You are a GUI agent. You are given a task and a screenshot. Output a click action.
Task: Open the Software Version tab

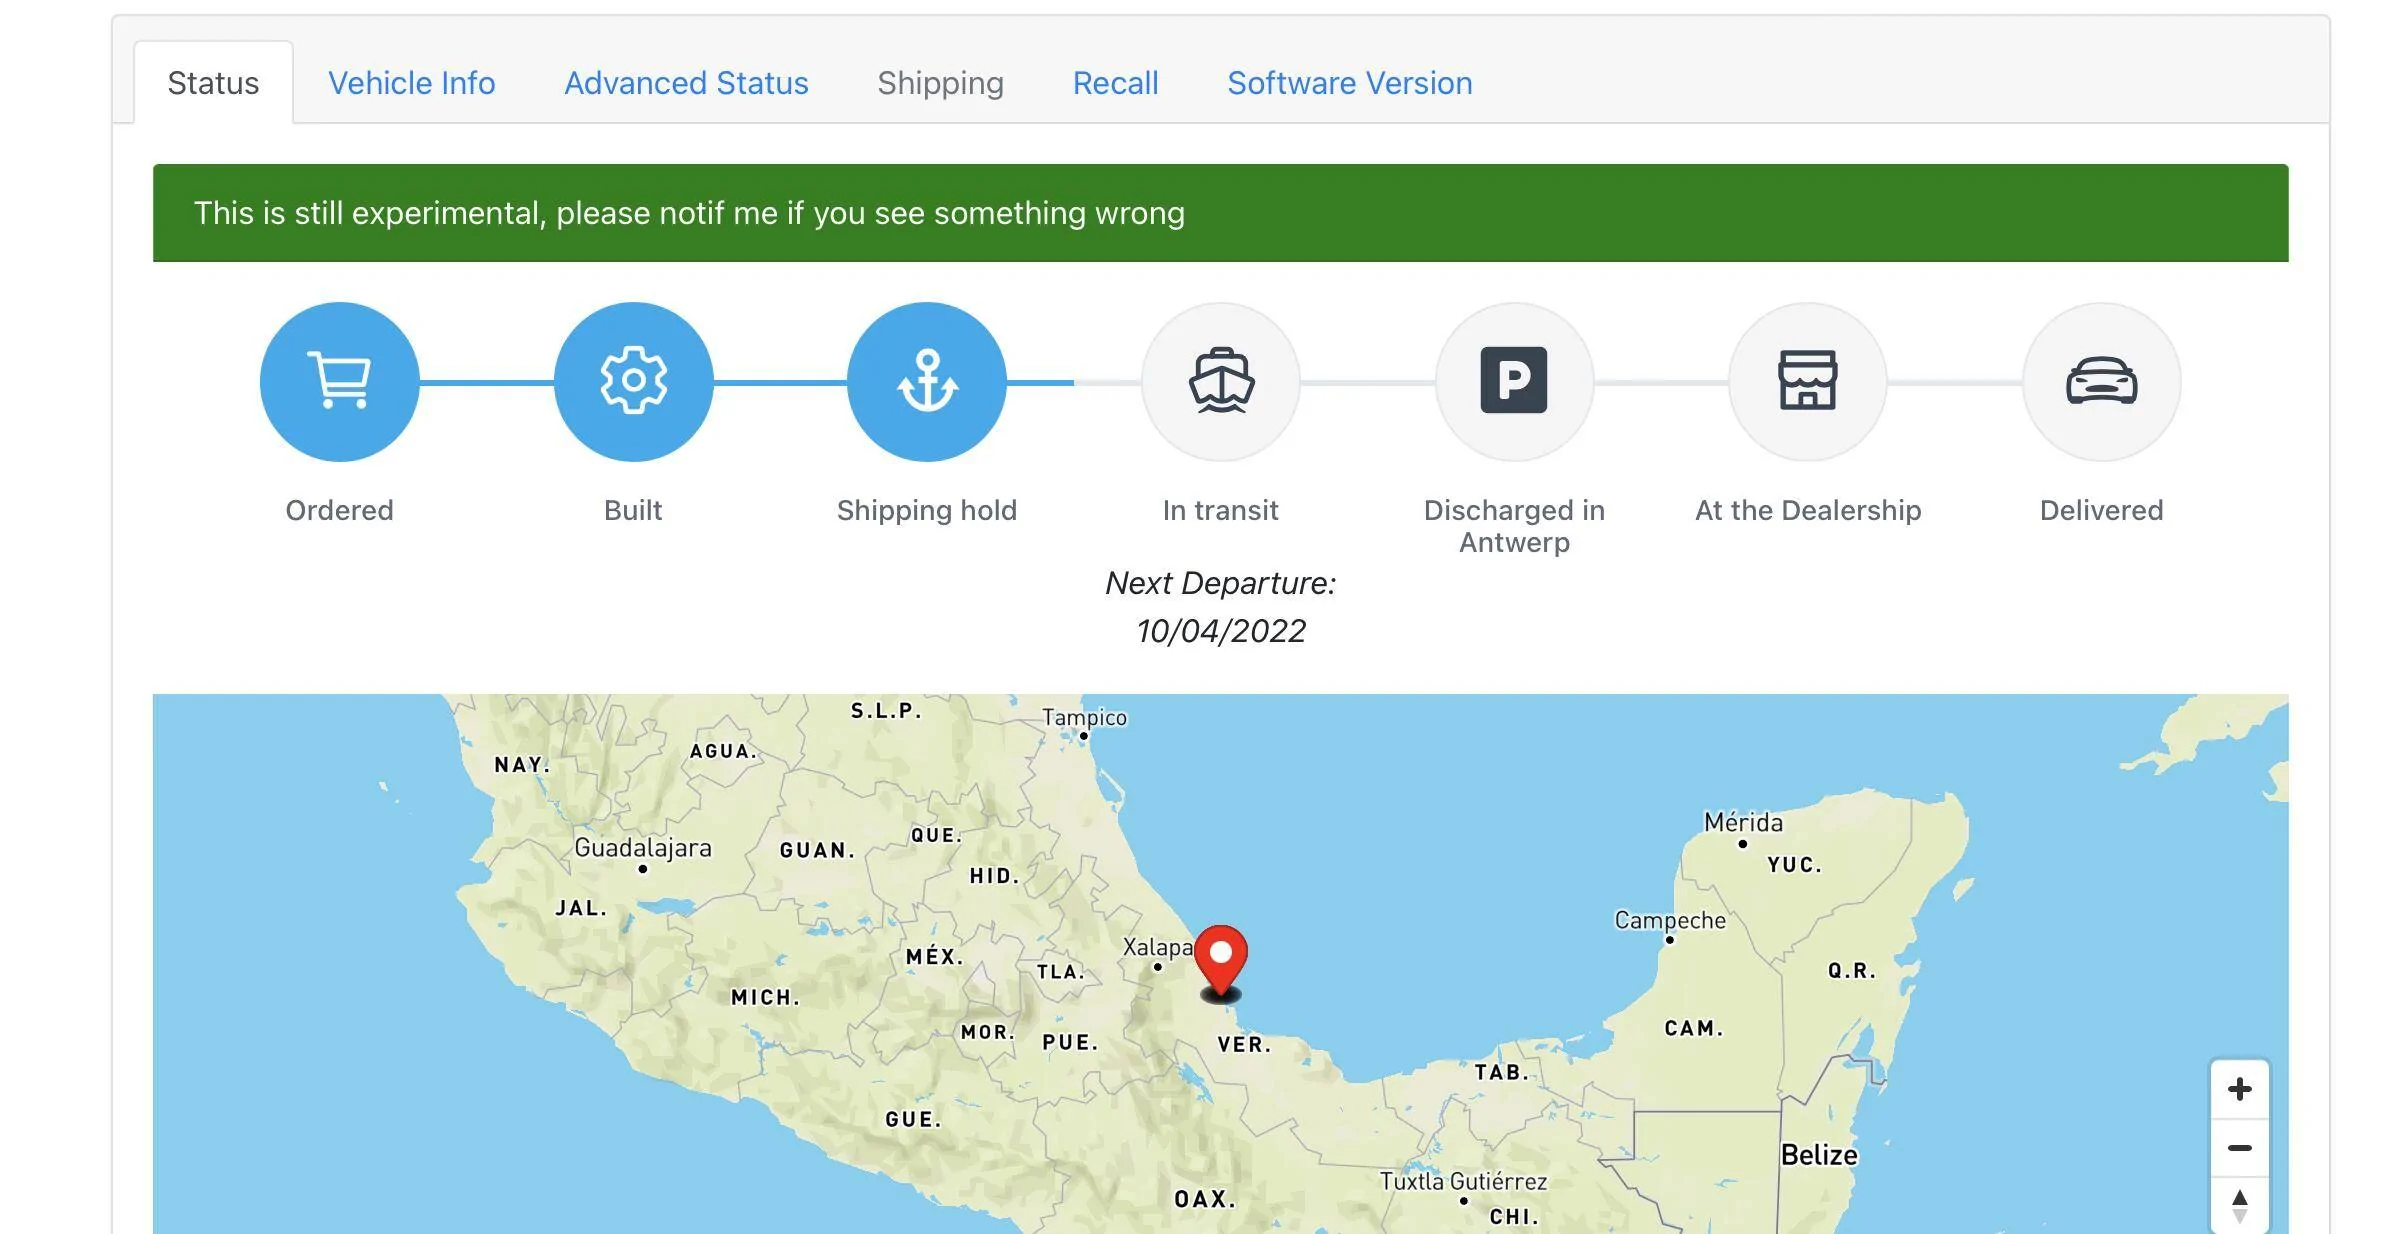tap(1350, 83)
